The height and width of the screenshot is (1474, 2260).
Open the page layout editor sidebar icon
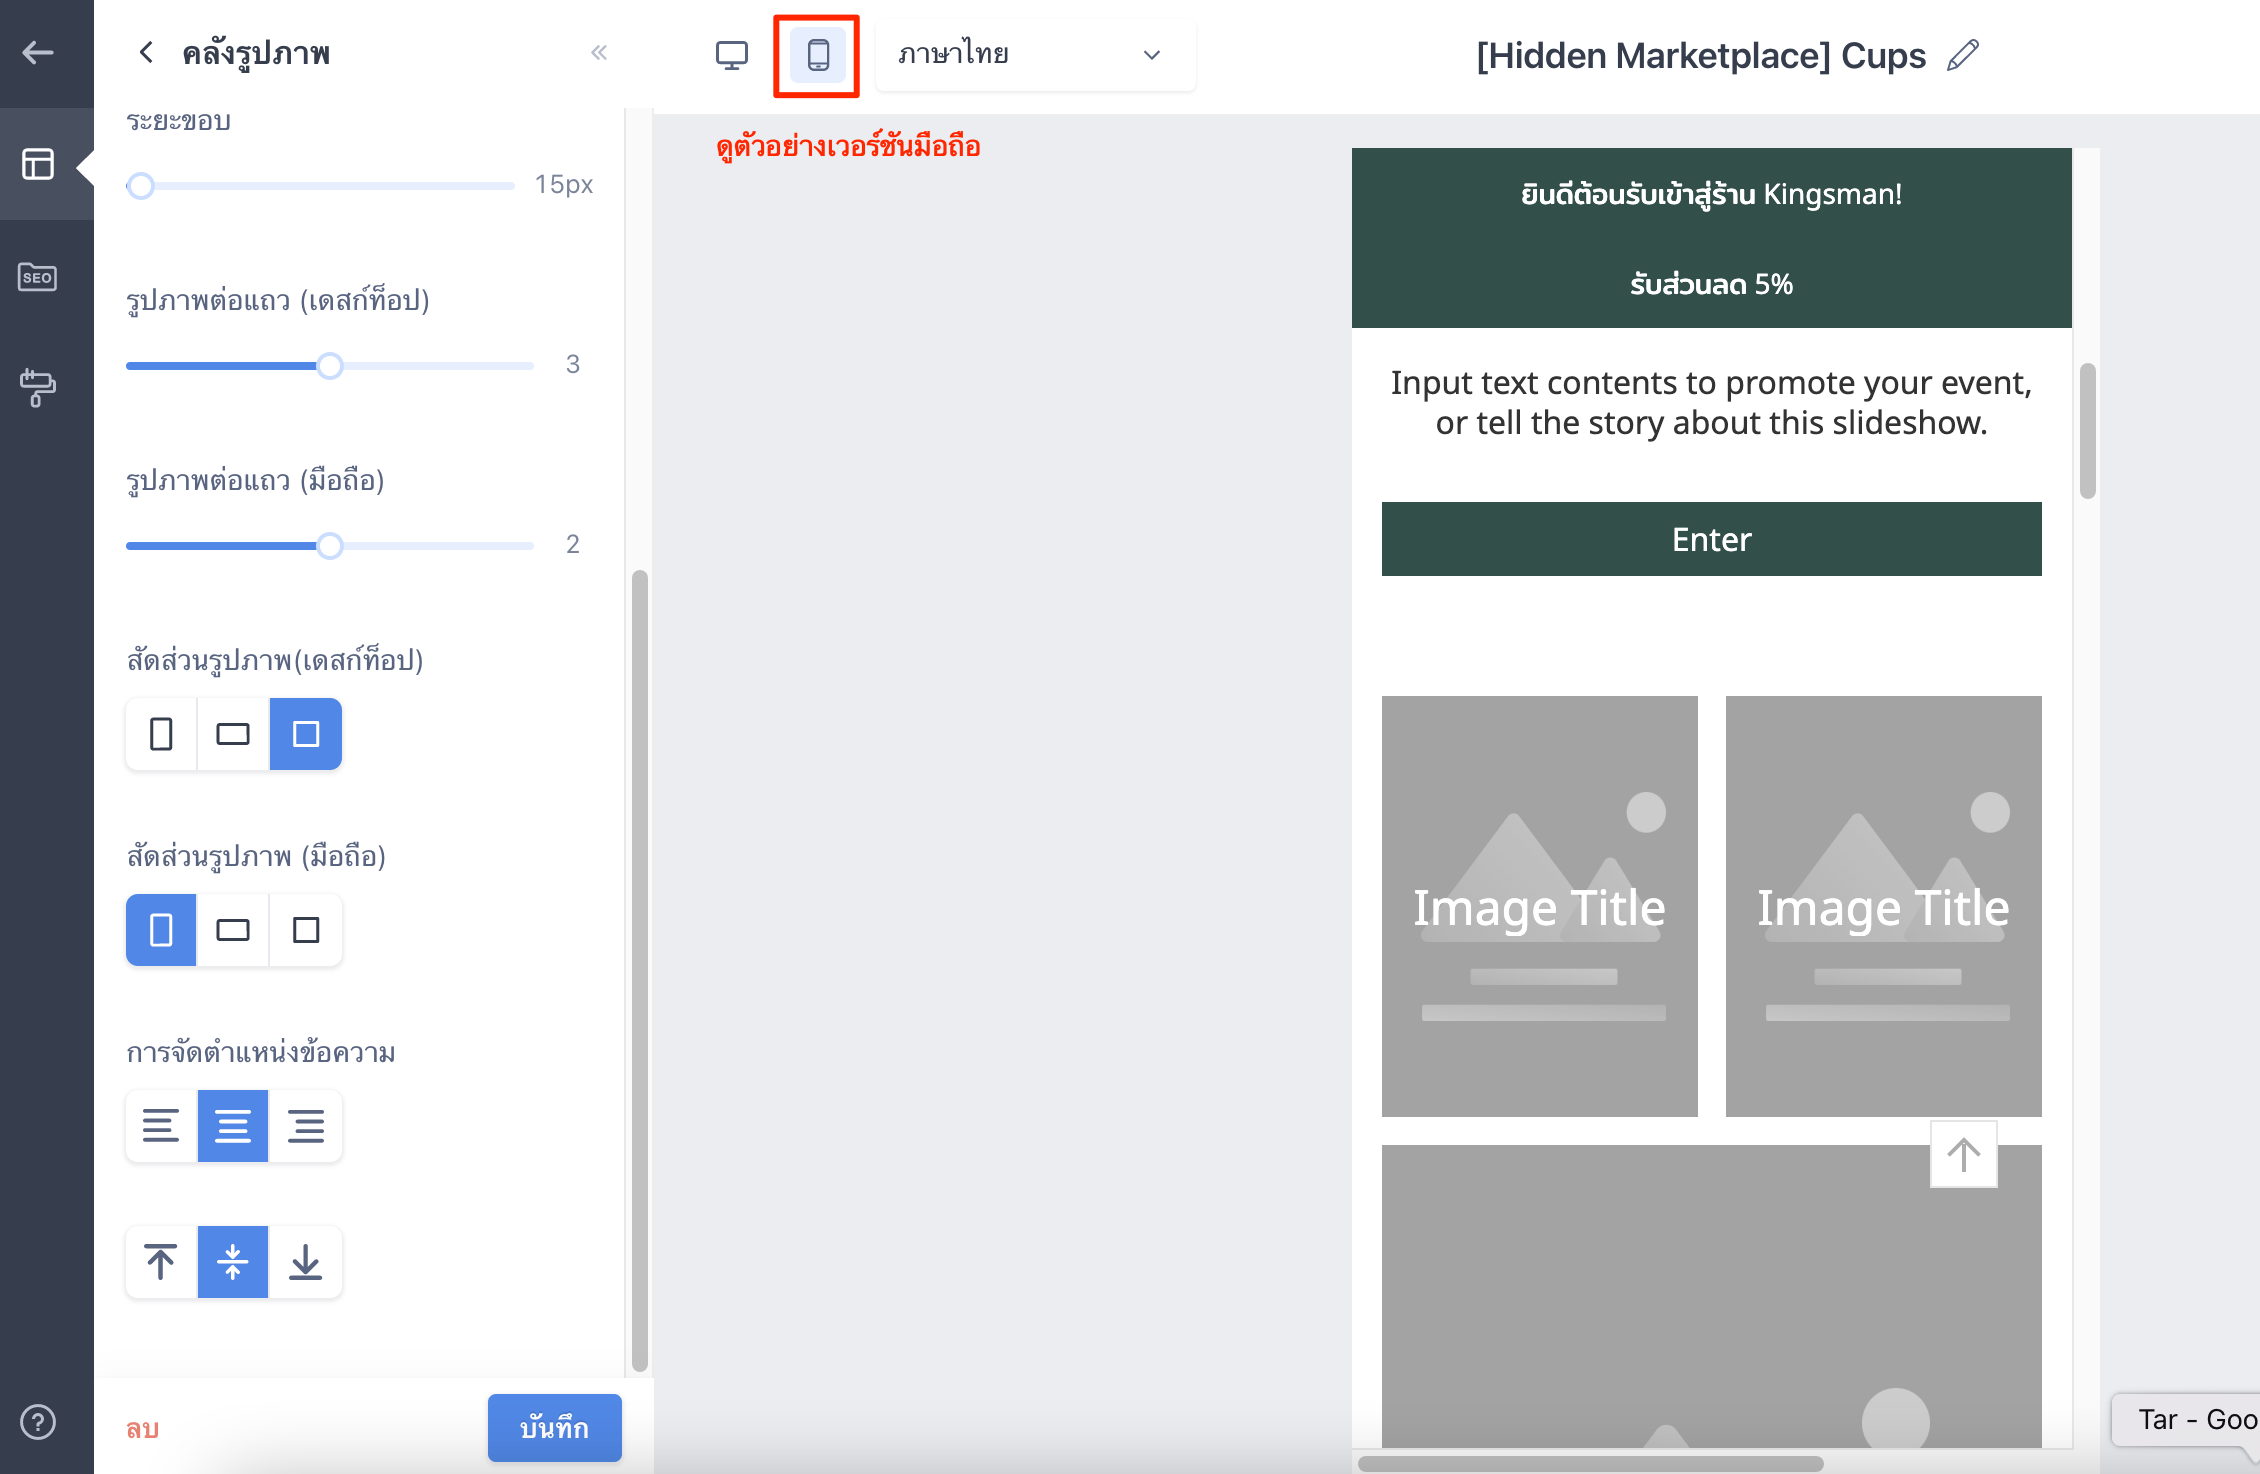click(38, 163)
